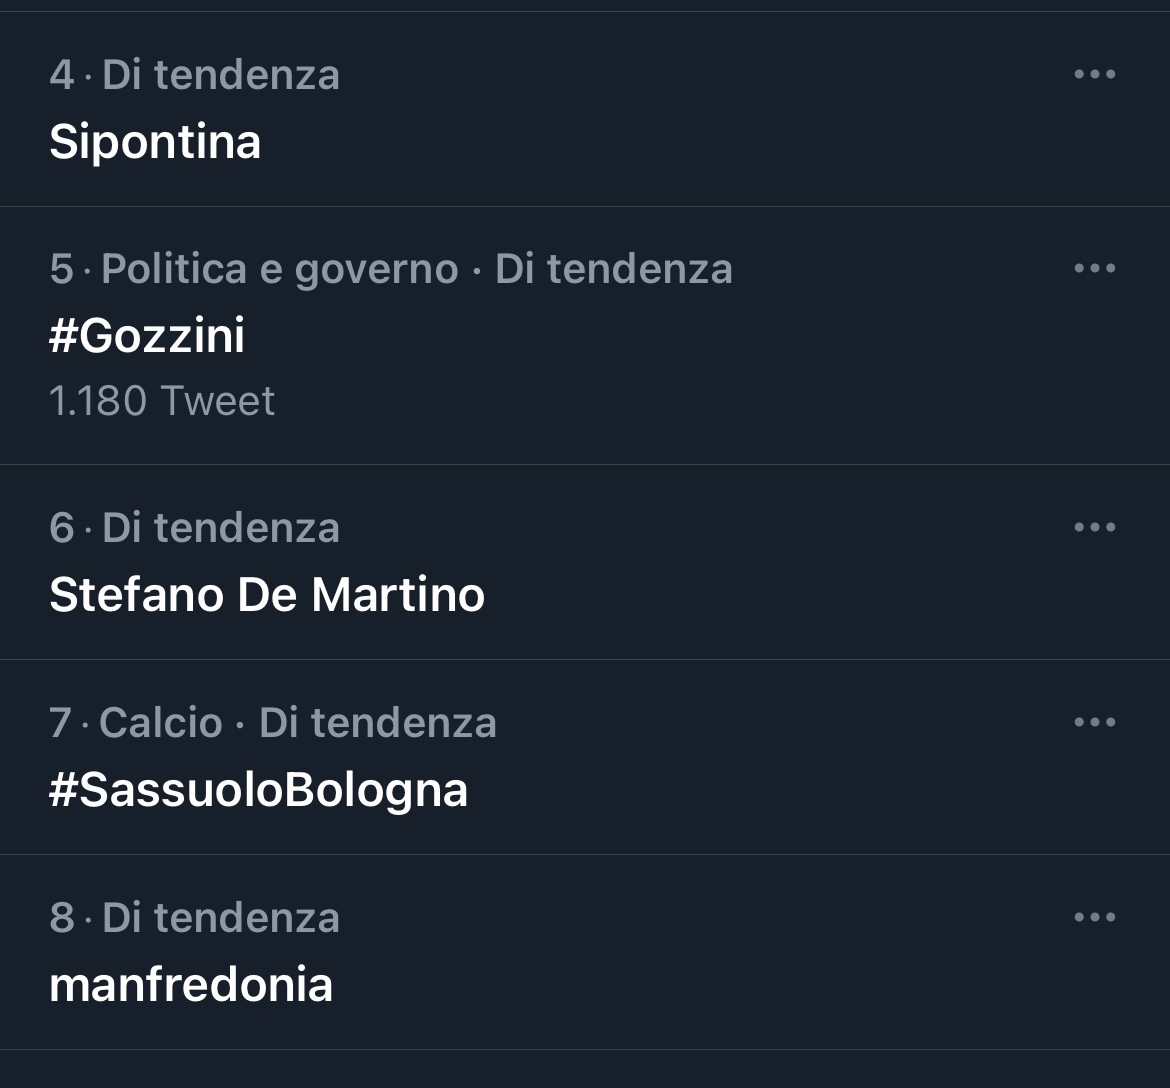Open the #SassuoloBologna hashtag

(x=258, y=789)
